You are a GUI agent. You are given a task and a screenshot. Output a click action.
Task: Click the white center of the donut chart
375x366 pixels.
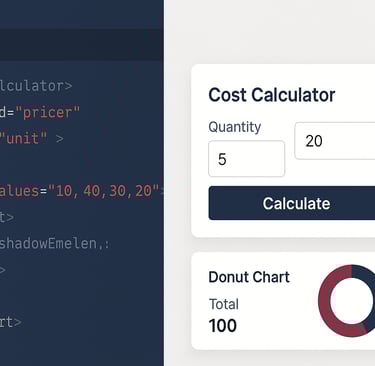point(352,300)
